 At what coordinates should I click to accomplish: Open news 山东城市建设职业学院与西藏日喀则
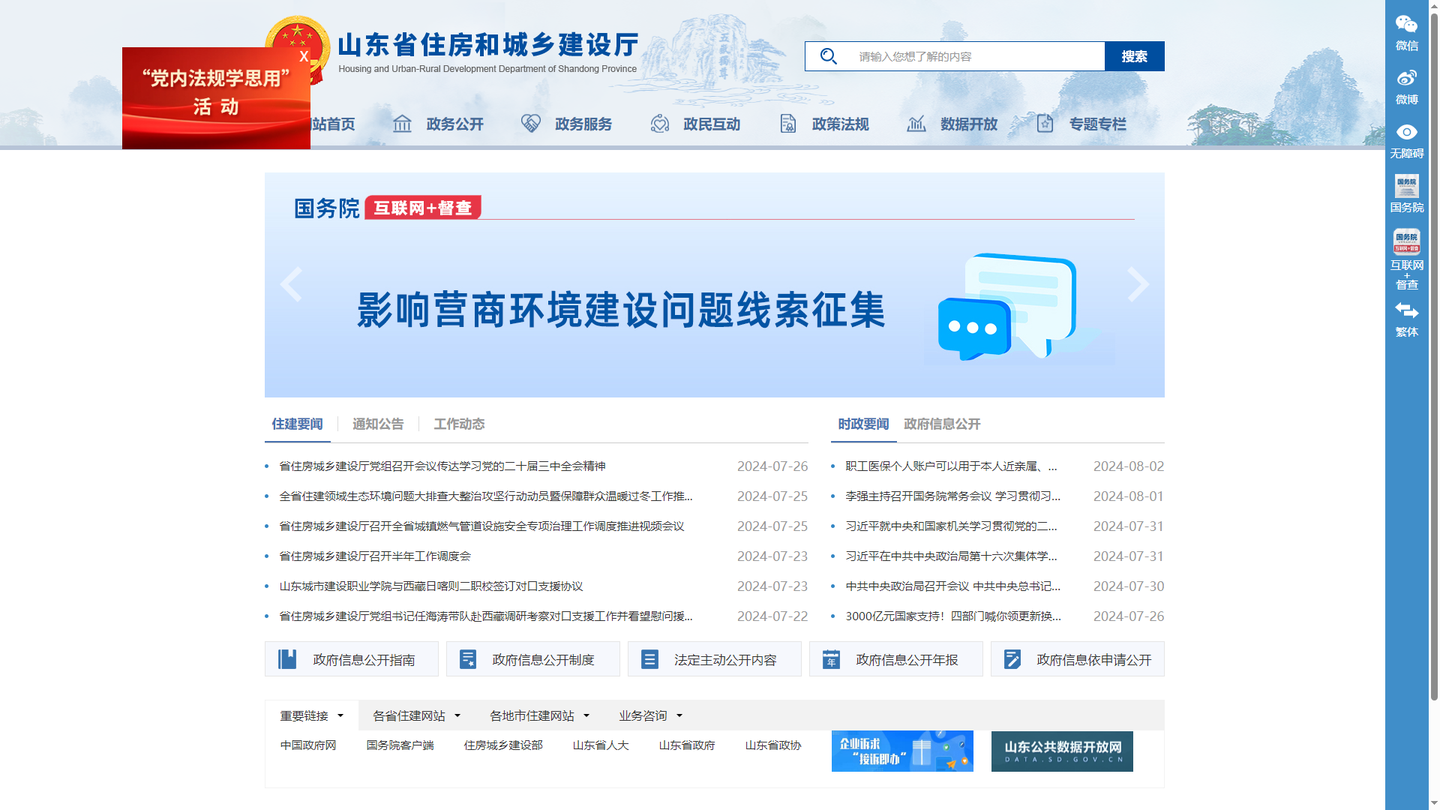coord(431,586)
